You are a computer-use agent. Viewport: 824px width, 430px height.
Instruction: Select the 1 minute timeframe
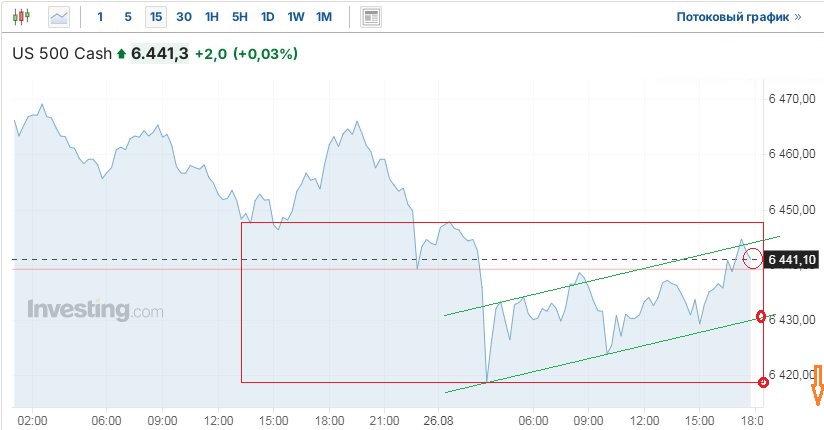(100, 17)
